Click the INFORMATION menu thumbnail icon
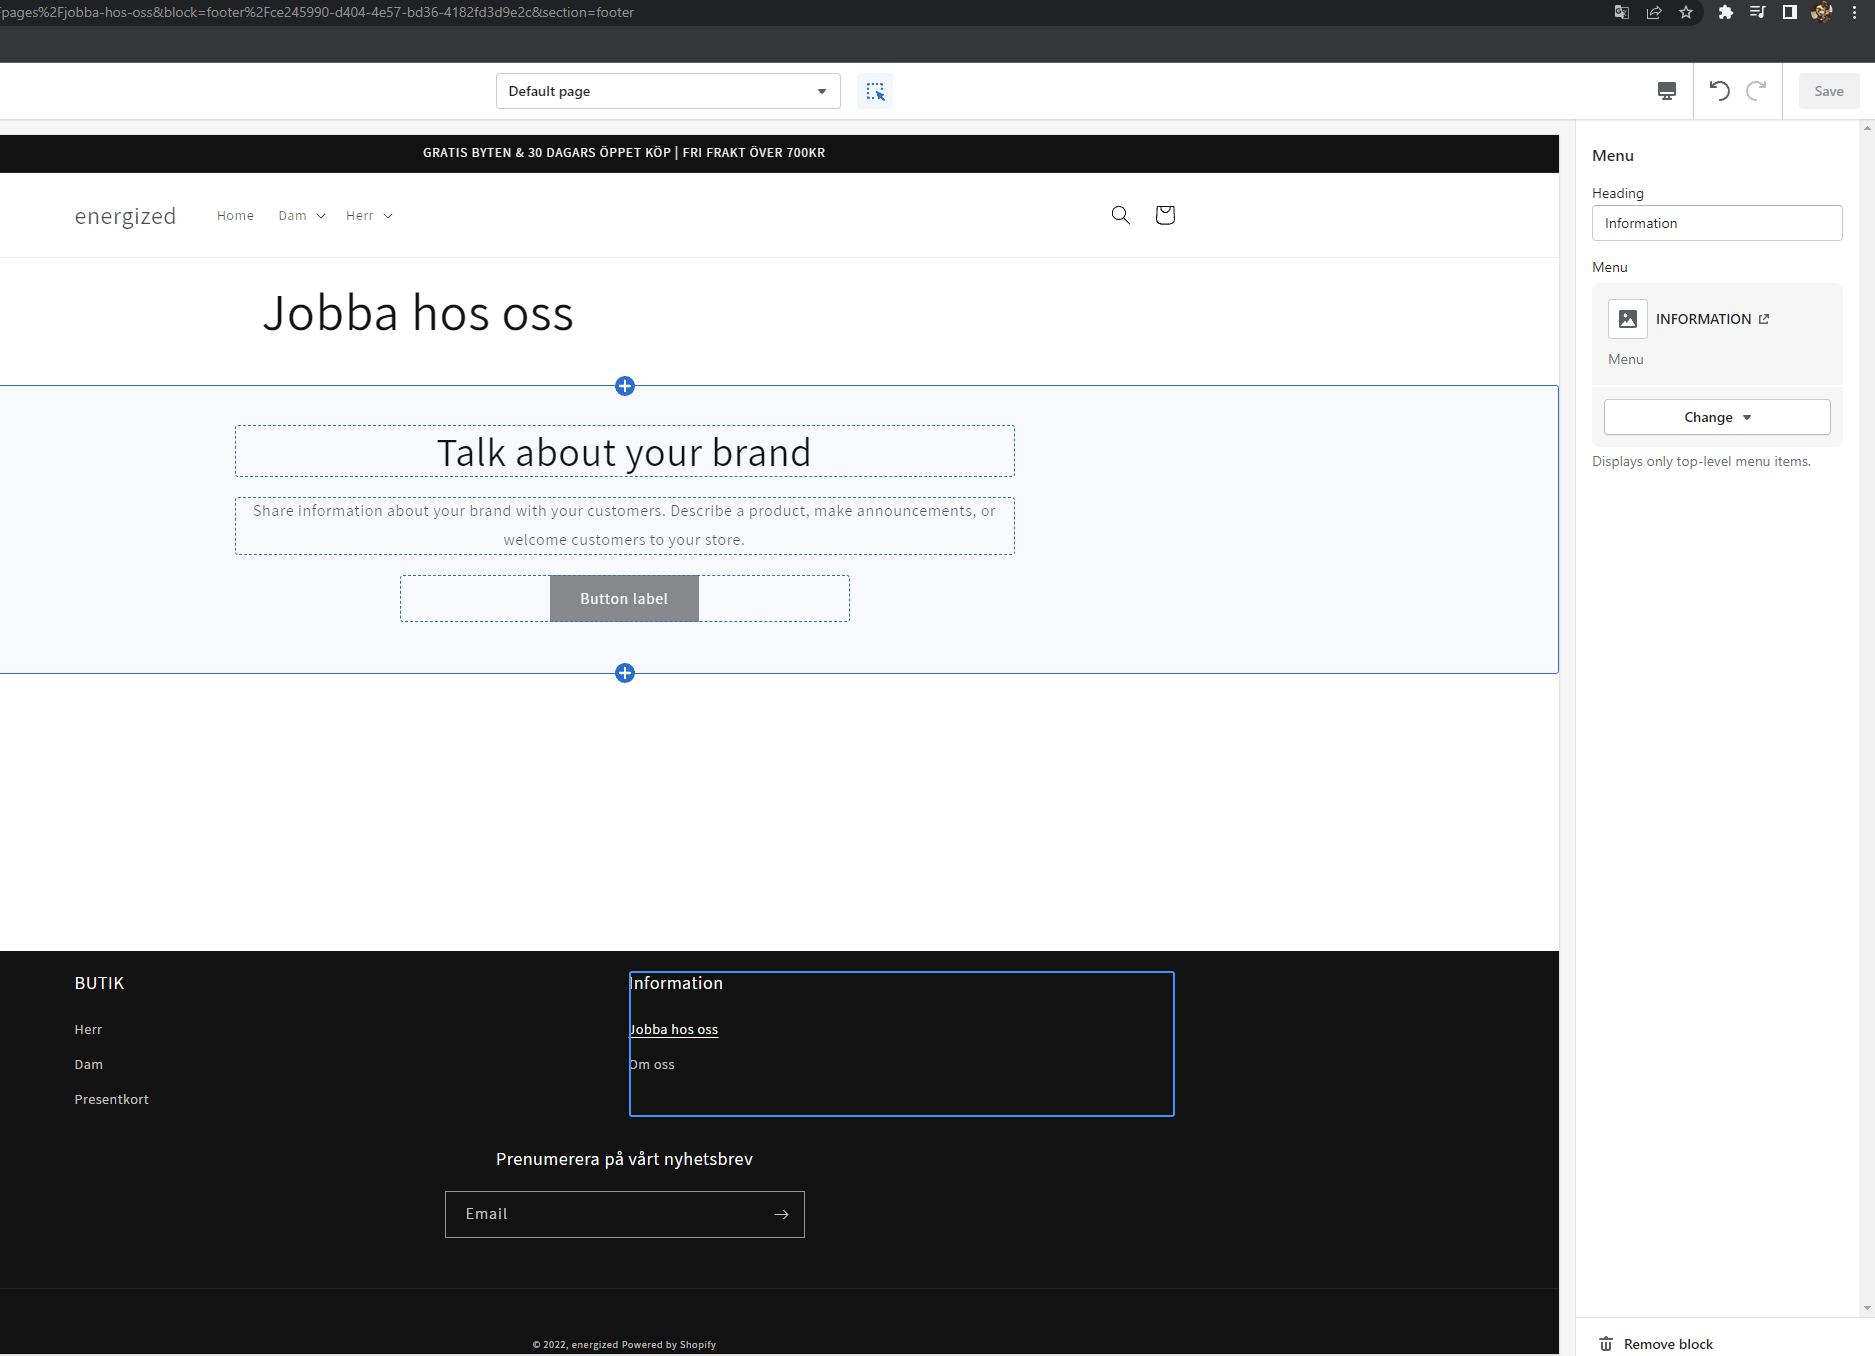The width and height of the screenshot is (1875, 1356). (1628, 319)
